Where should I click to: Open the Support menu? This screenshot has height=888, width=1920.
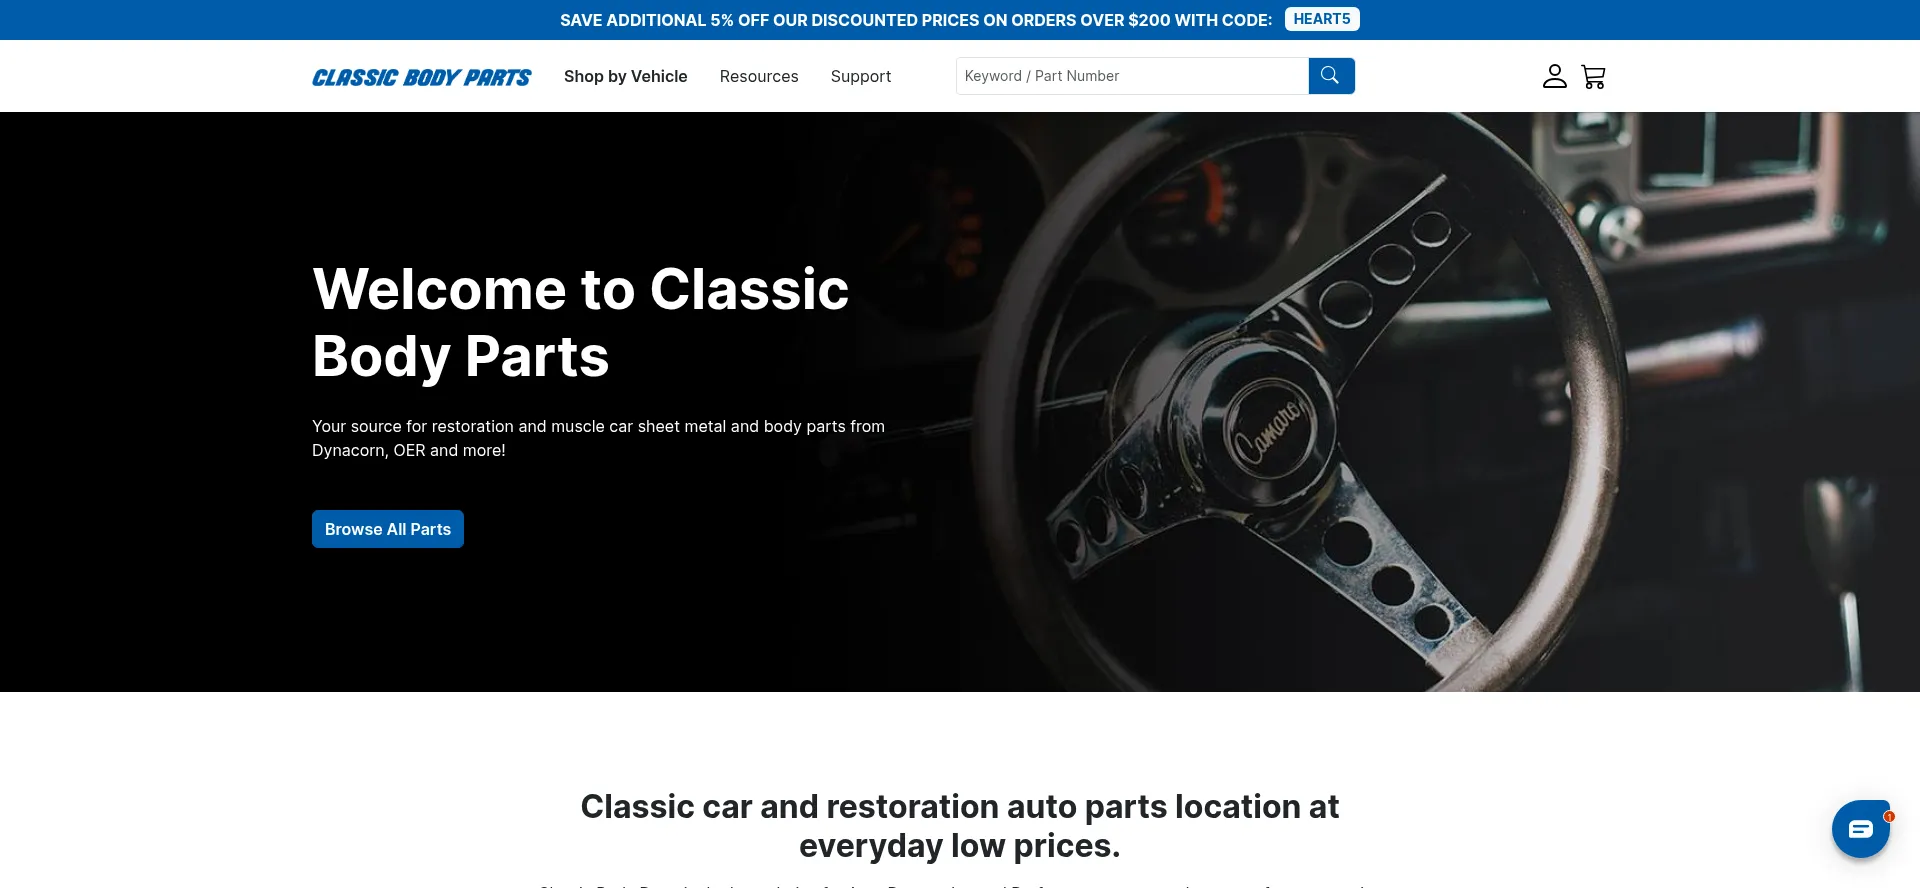coord(861,76)
